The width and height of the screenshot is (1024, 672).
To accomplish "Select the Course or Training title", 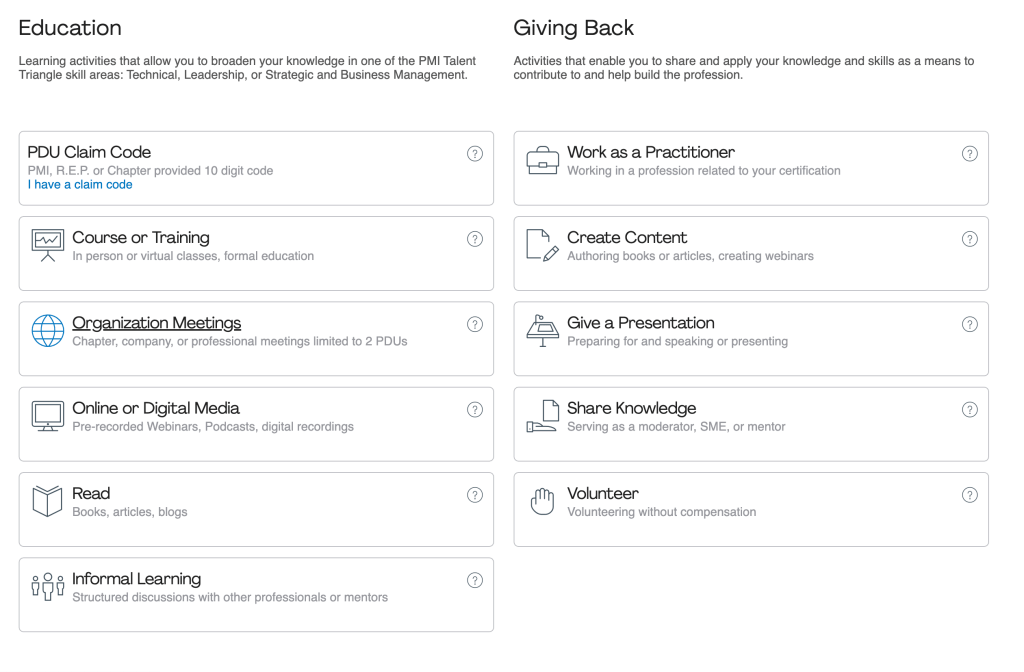I will coord(141,238).
